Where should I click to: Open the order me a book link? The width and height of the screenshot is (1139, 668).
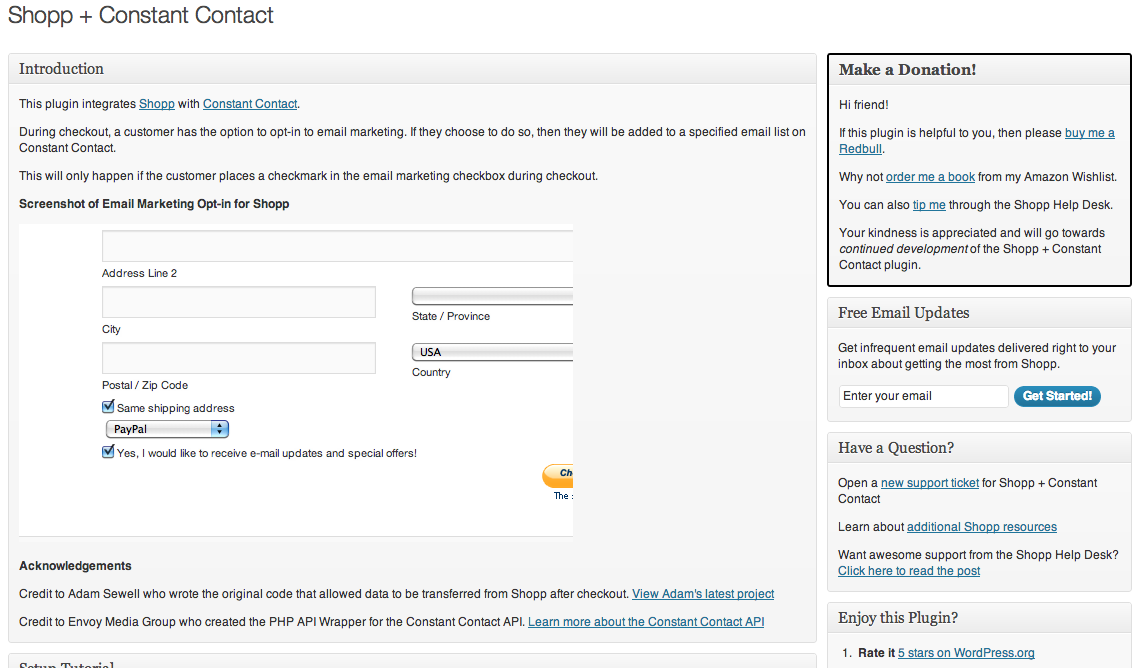pos(930,176)
